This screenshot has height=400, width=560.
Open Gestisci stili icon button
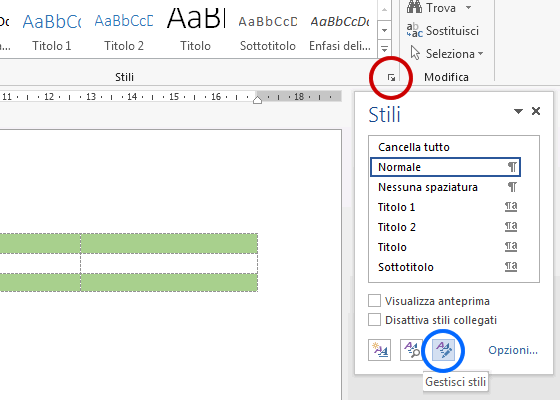pyautogui.click(x=443, y=350)
